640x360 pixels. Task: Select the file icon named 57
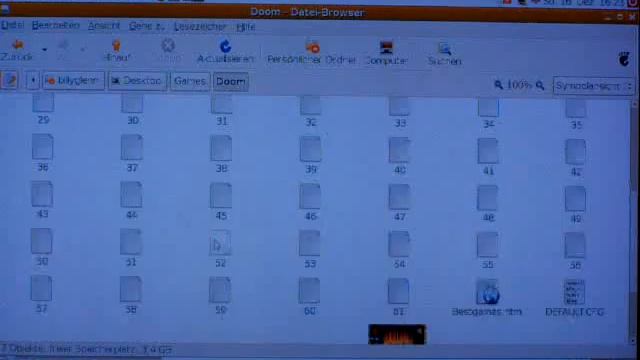coord(41,288)
